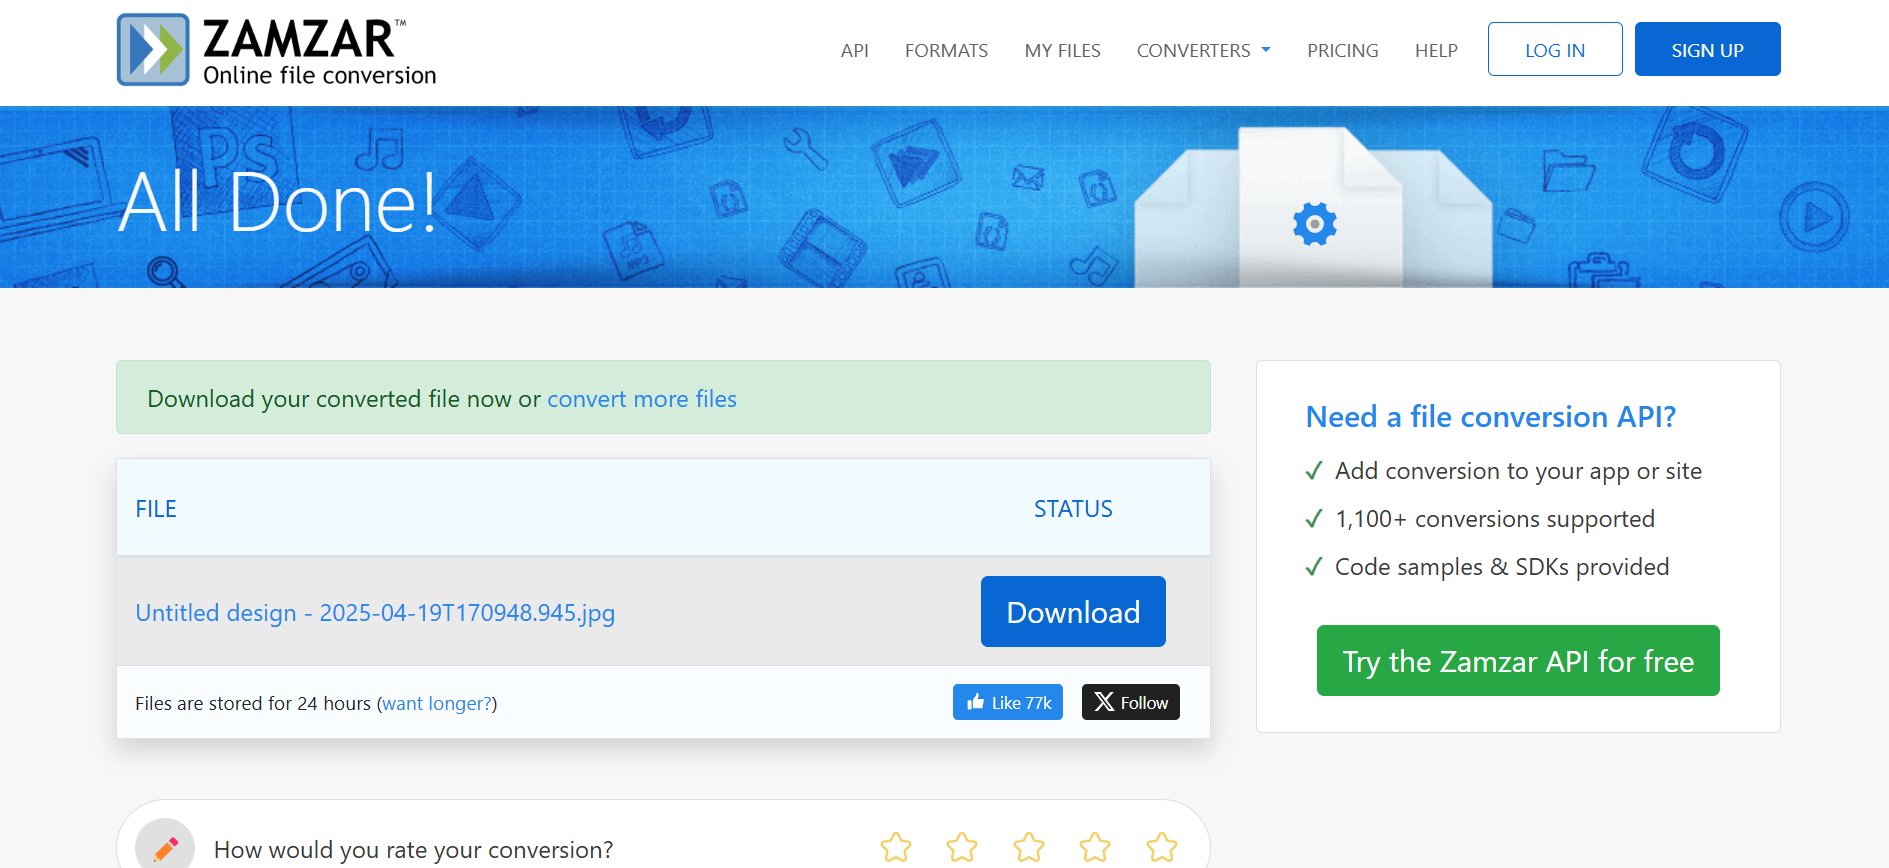The width and height of the screenshot is (1889, 868).
Task: Click the pencil icon beside the rating question
Action: [x=165, y=847]
